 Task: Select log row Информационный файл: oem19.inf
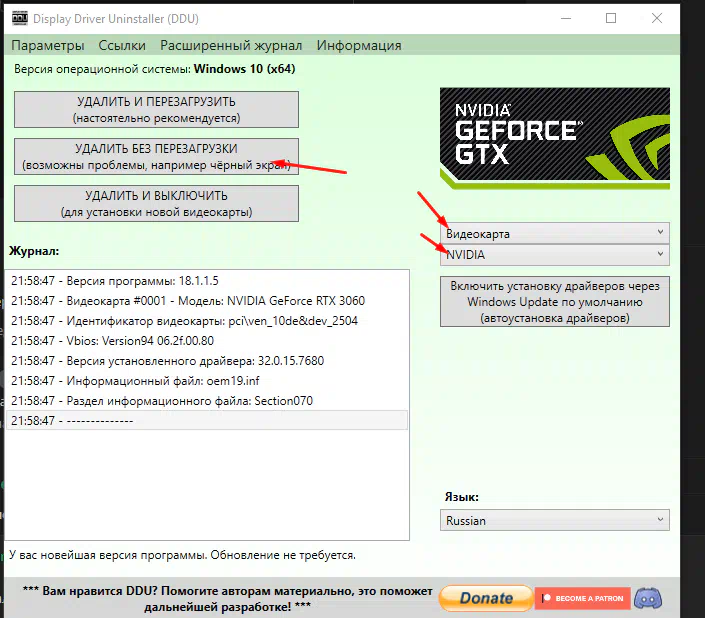click(x=207, y=381)
